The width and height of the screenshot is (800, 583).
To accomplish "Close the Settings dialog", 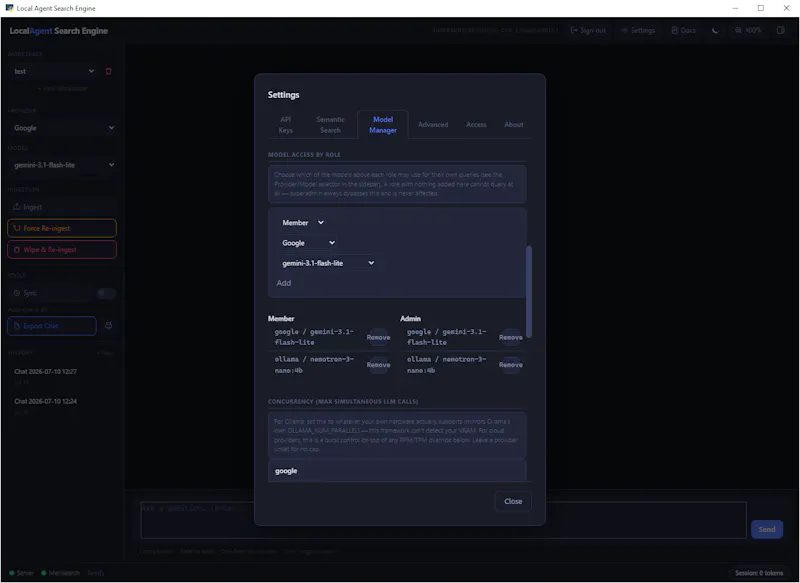I will click(x=513, y=501).
